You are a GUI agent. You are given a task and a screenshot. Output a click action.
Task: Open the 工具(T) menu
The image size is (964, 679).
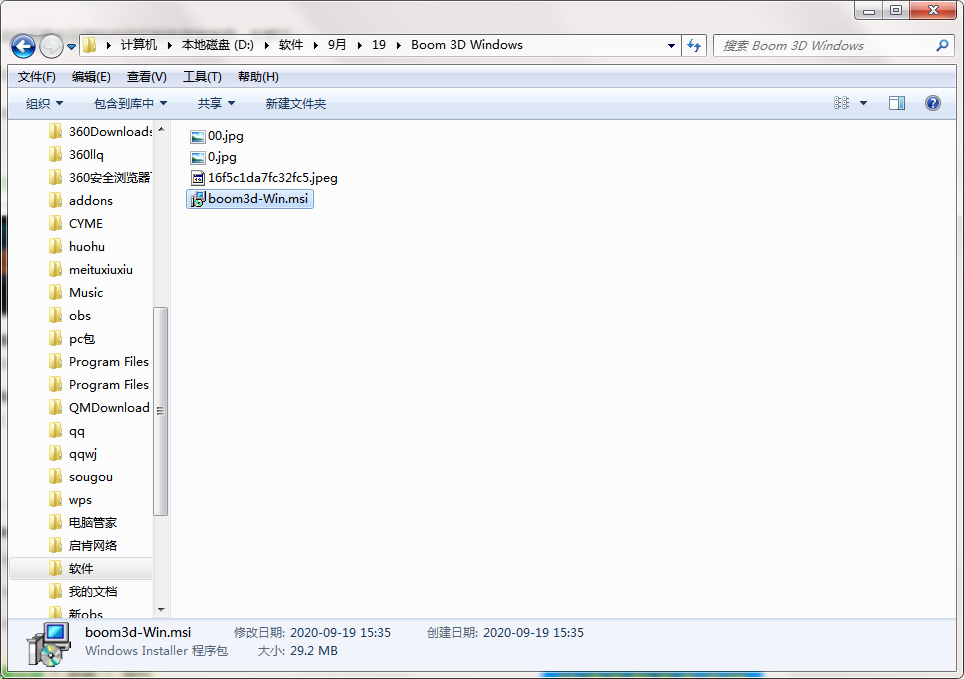pos(202,77)
